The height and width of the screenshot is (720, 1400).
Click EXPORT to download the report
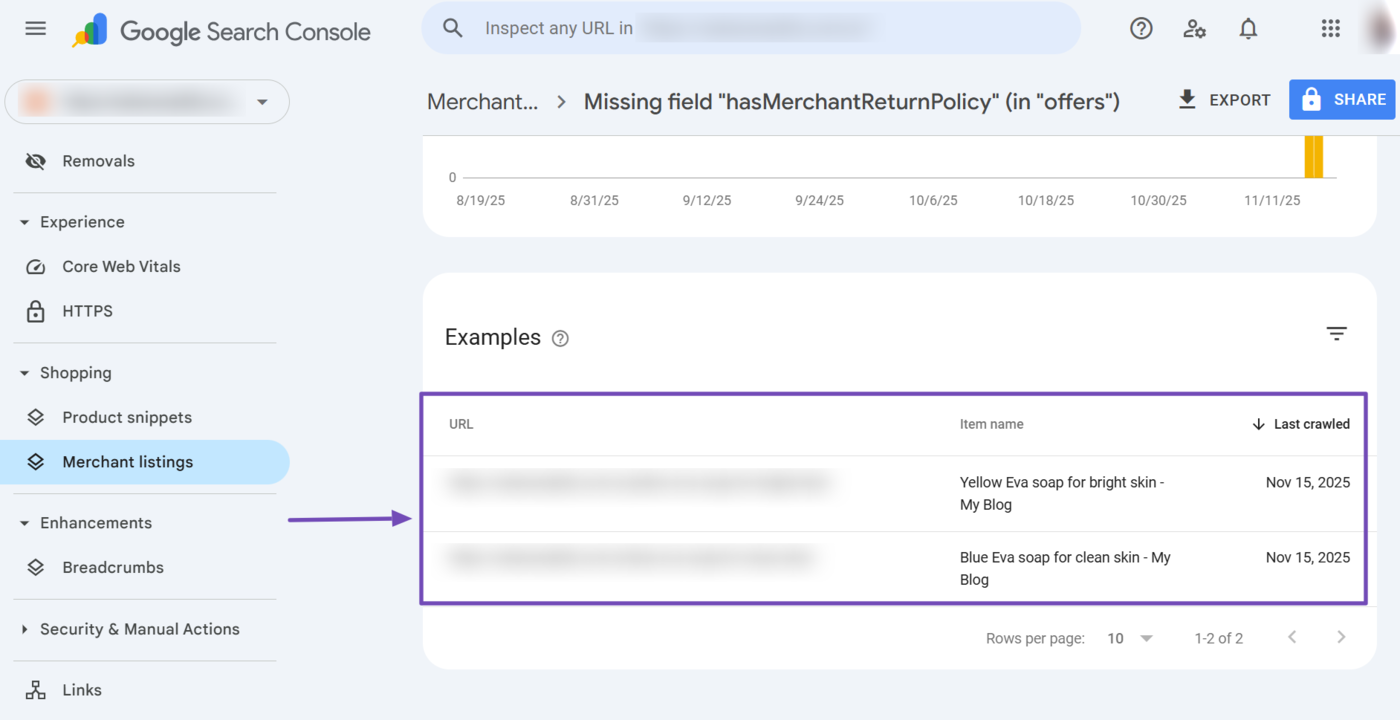click(x=1223, y=99)
